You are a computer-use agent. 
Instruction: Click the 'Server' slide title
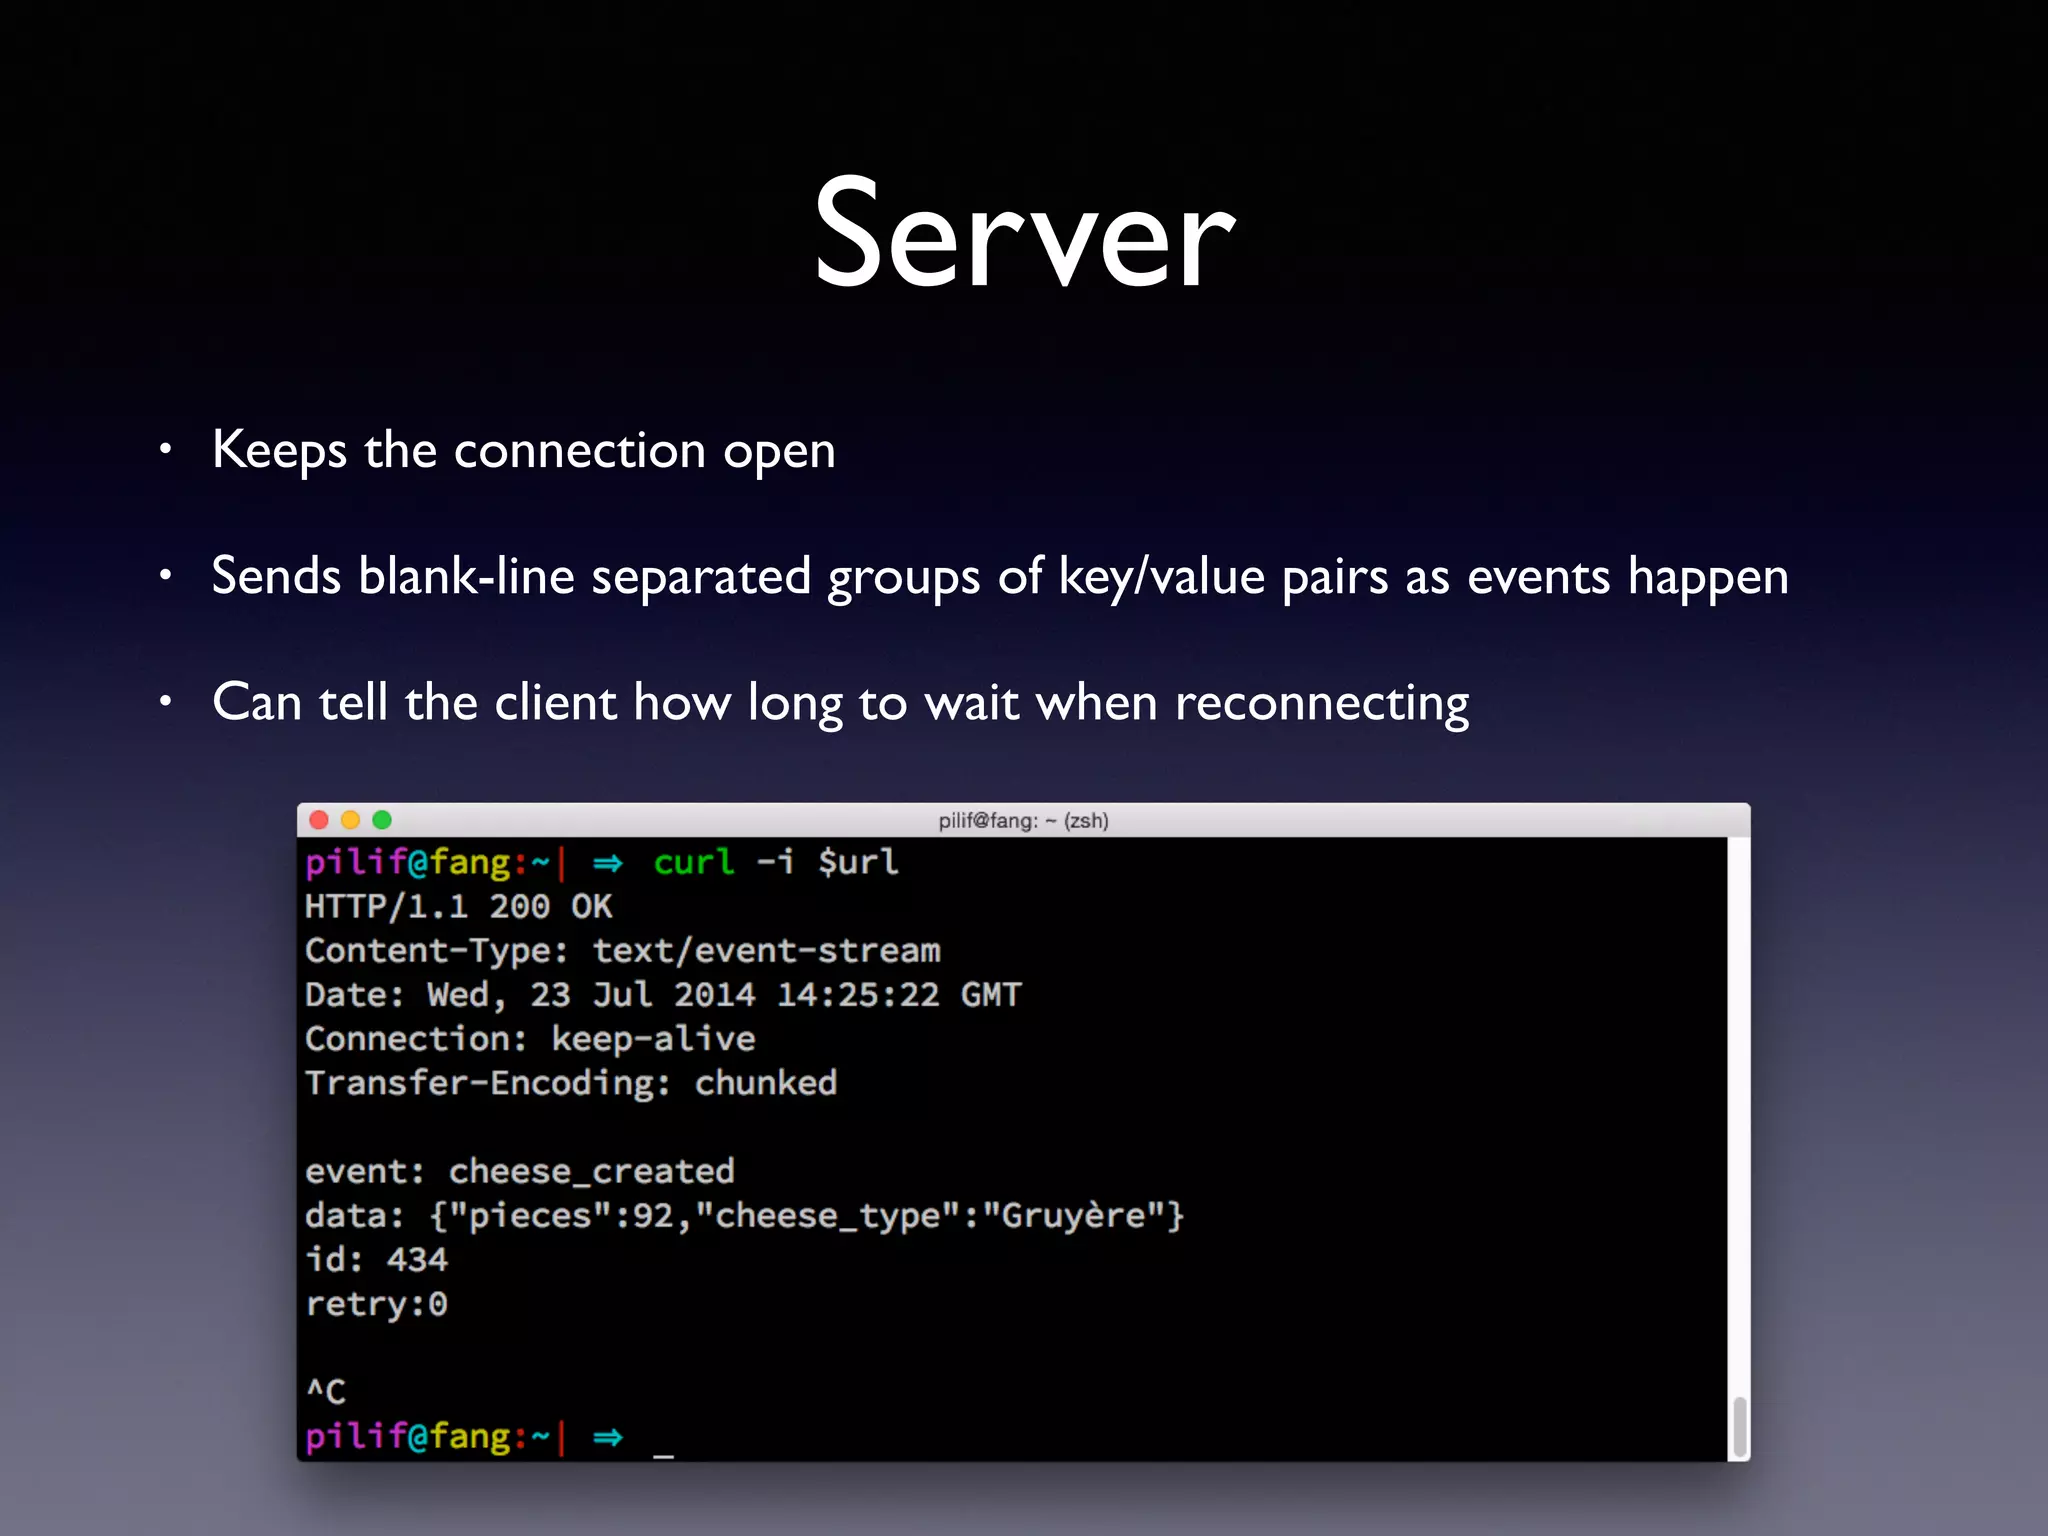[x=1024, y=235]
